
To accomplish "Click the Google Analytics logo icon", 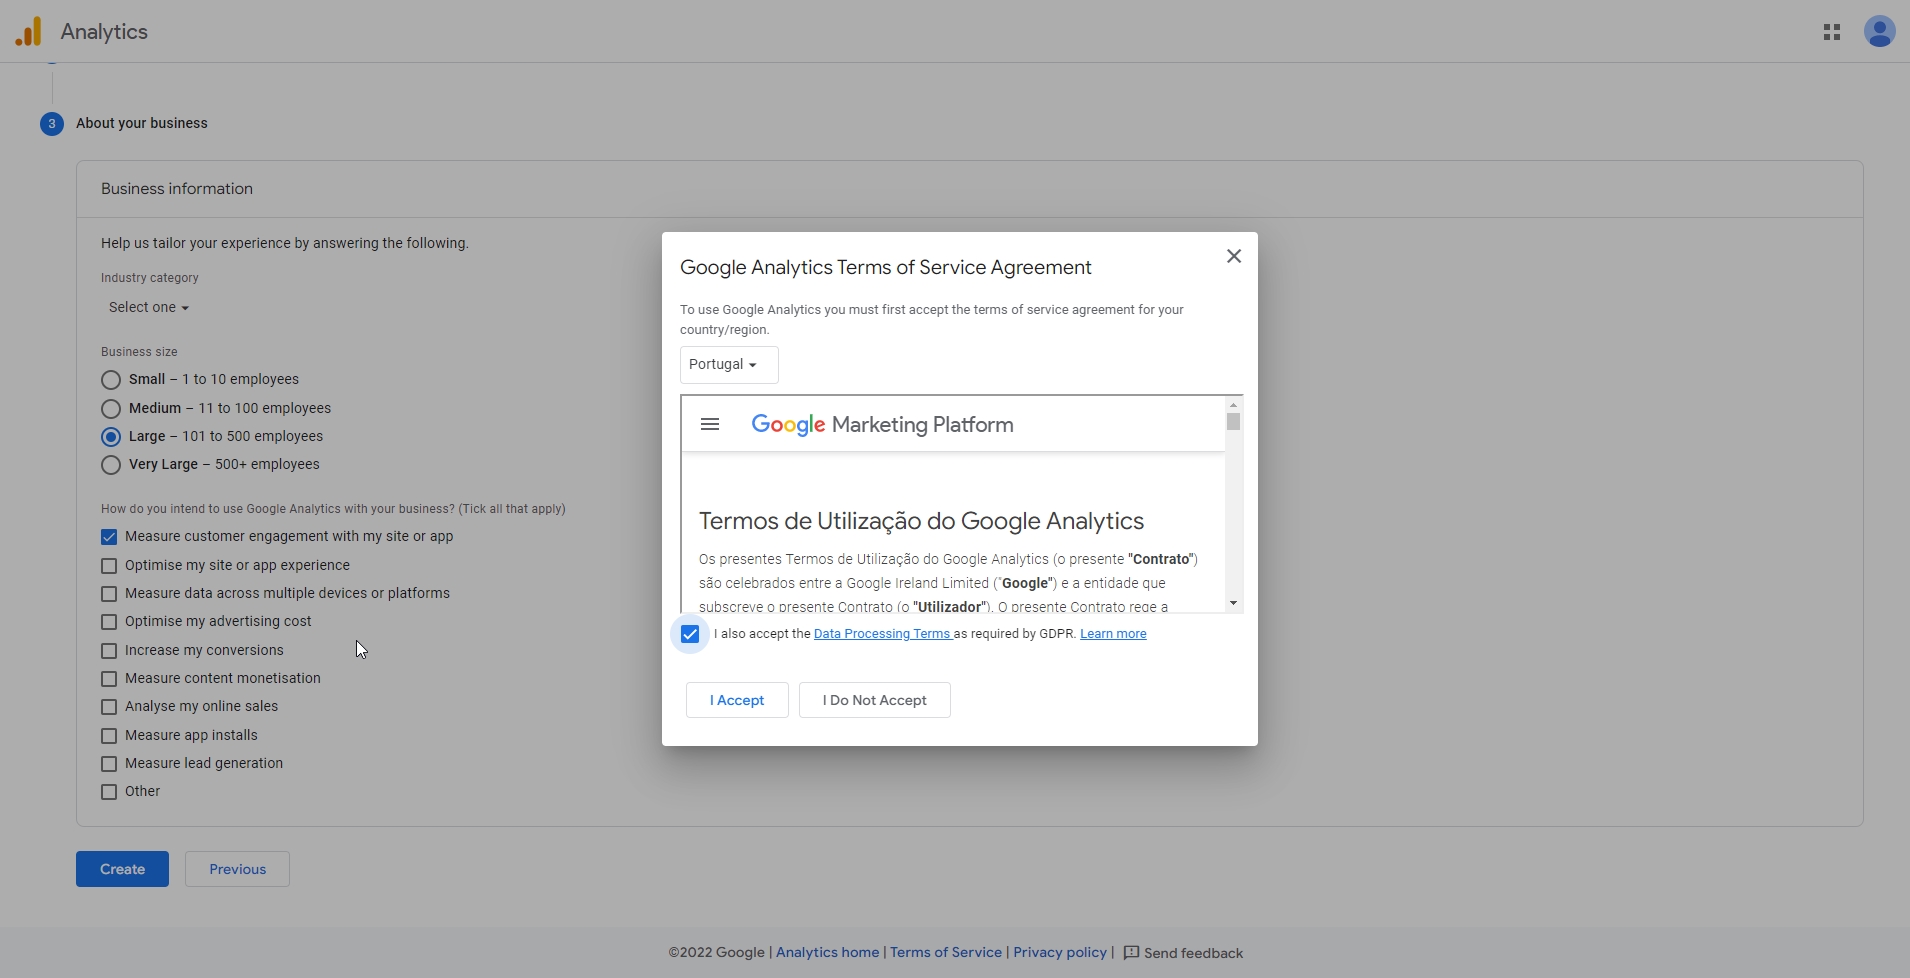I will (28, 32).
